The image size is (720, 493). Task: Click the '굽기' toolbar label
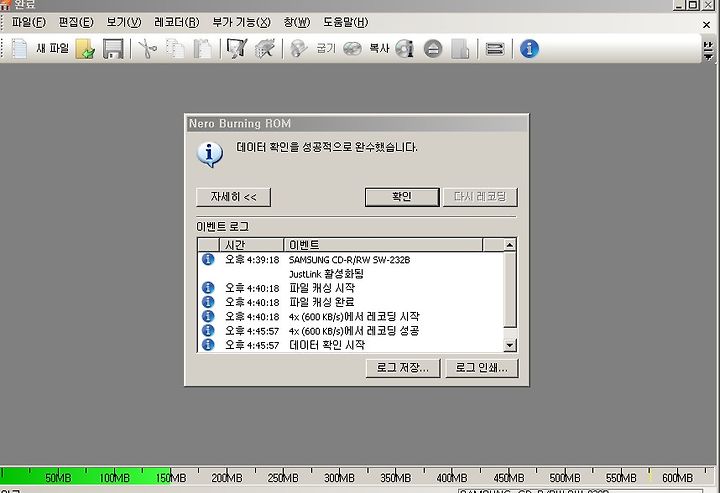click(326, 49)
